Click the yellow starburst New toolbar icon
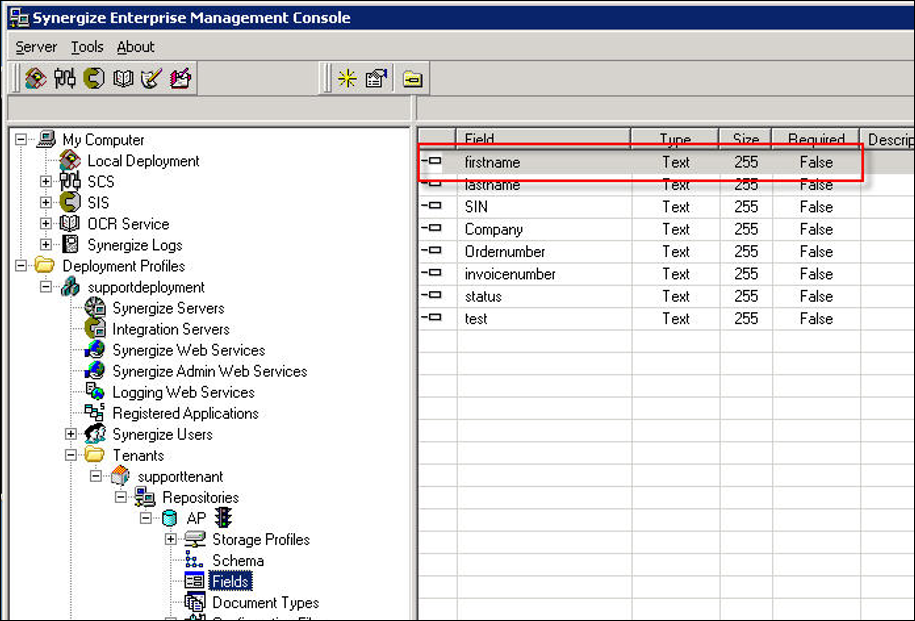This screenshot has width=915, height=621. 347,78
